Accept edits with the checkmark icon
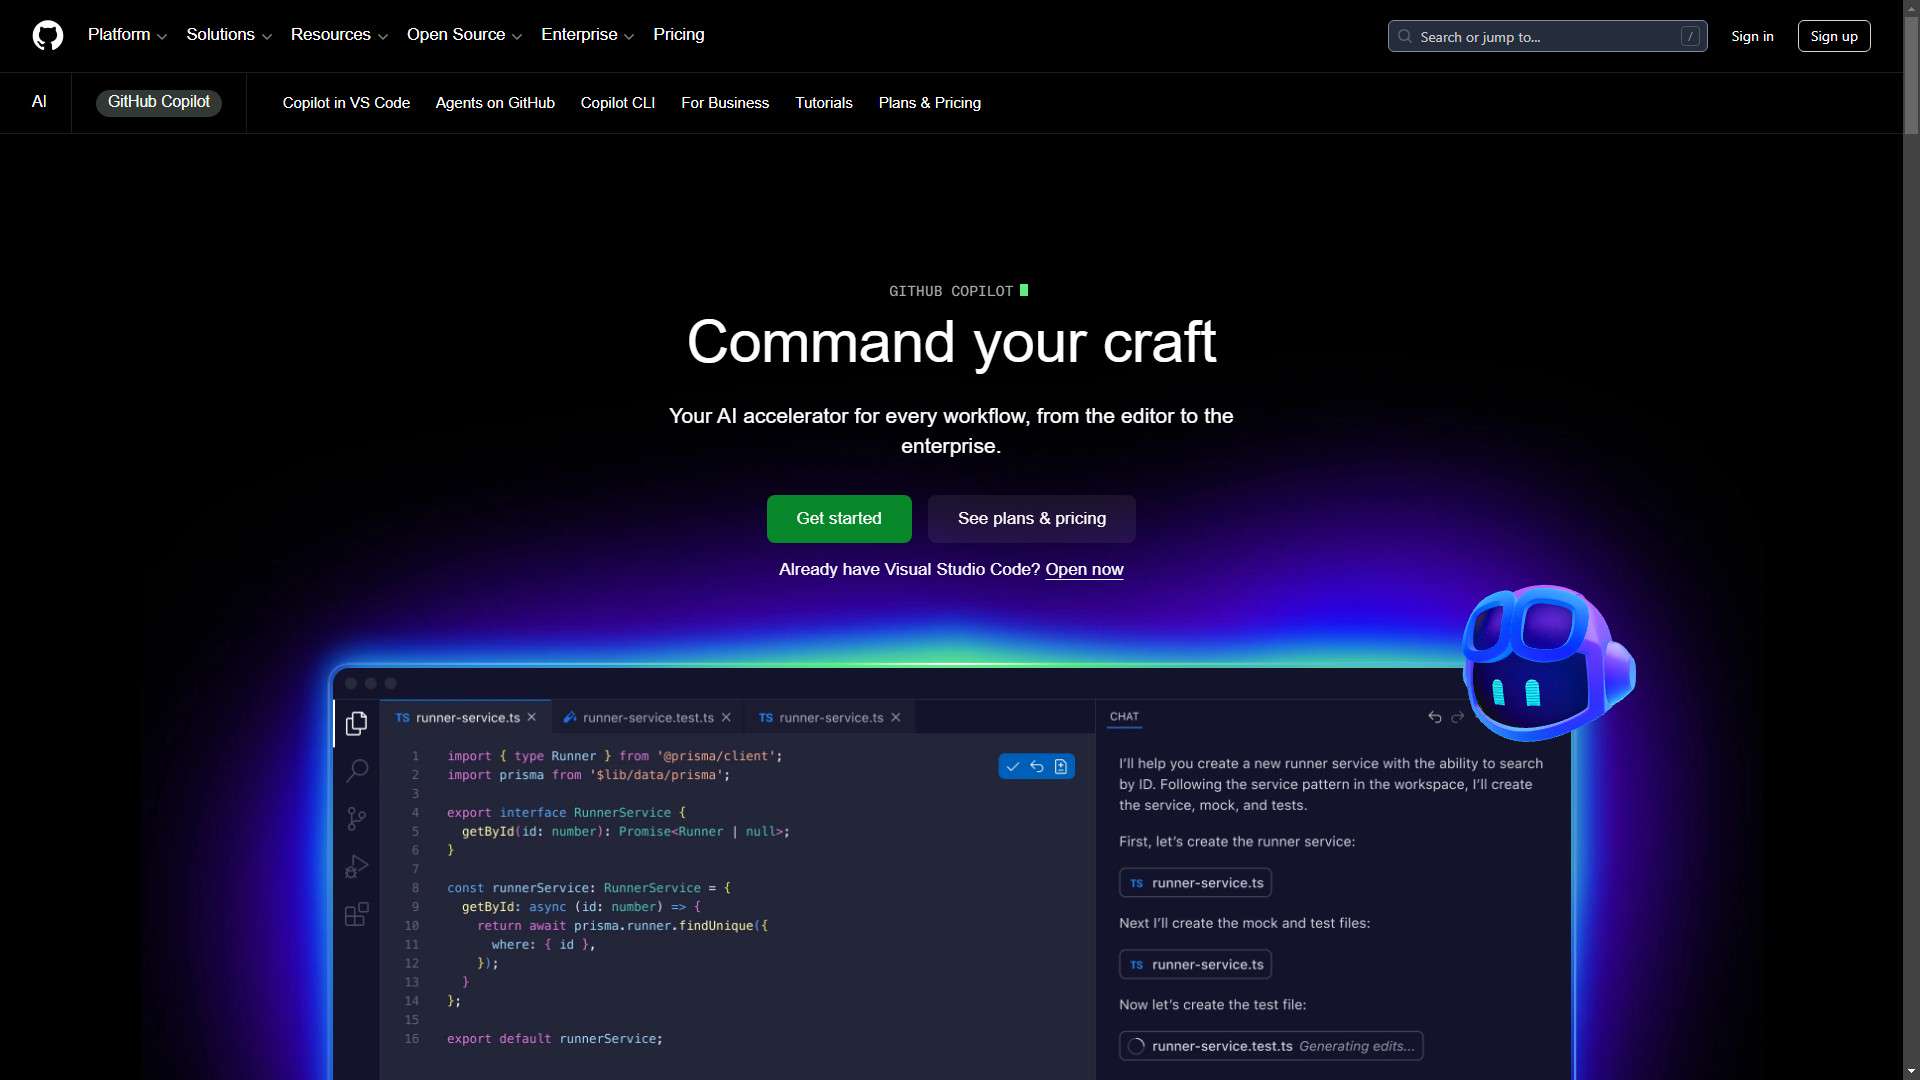The image size is (1920, 1080). 1013,767
